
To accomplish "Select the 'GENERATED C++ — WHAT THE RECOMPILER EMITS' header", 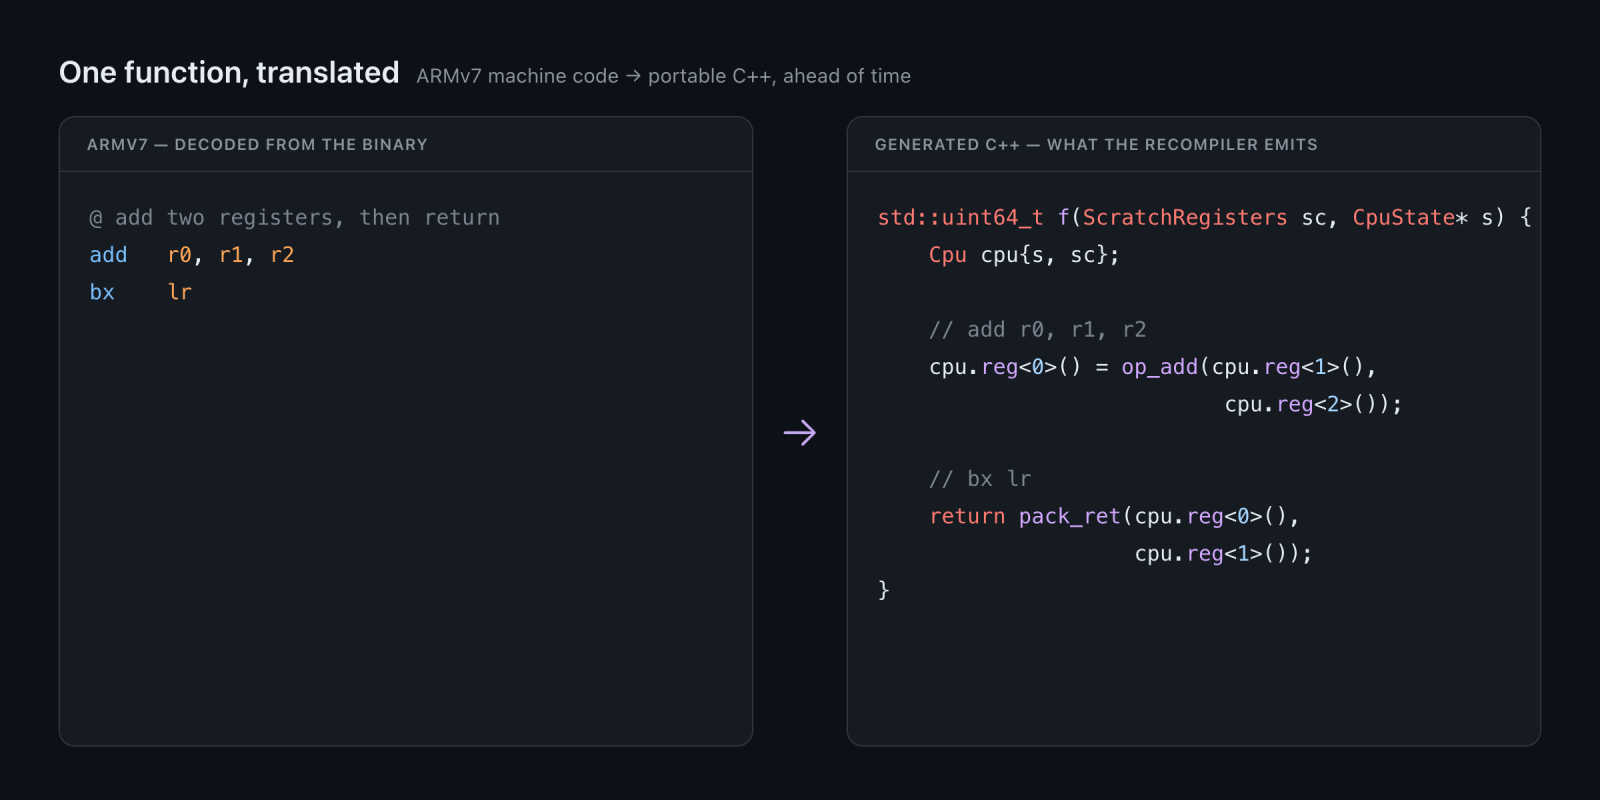I will [x=1096, y=145].
